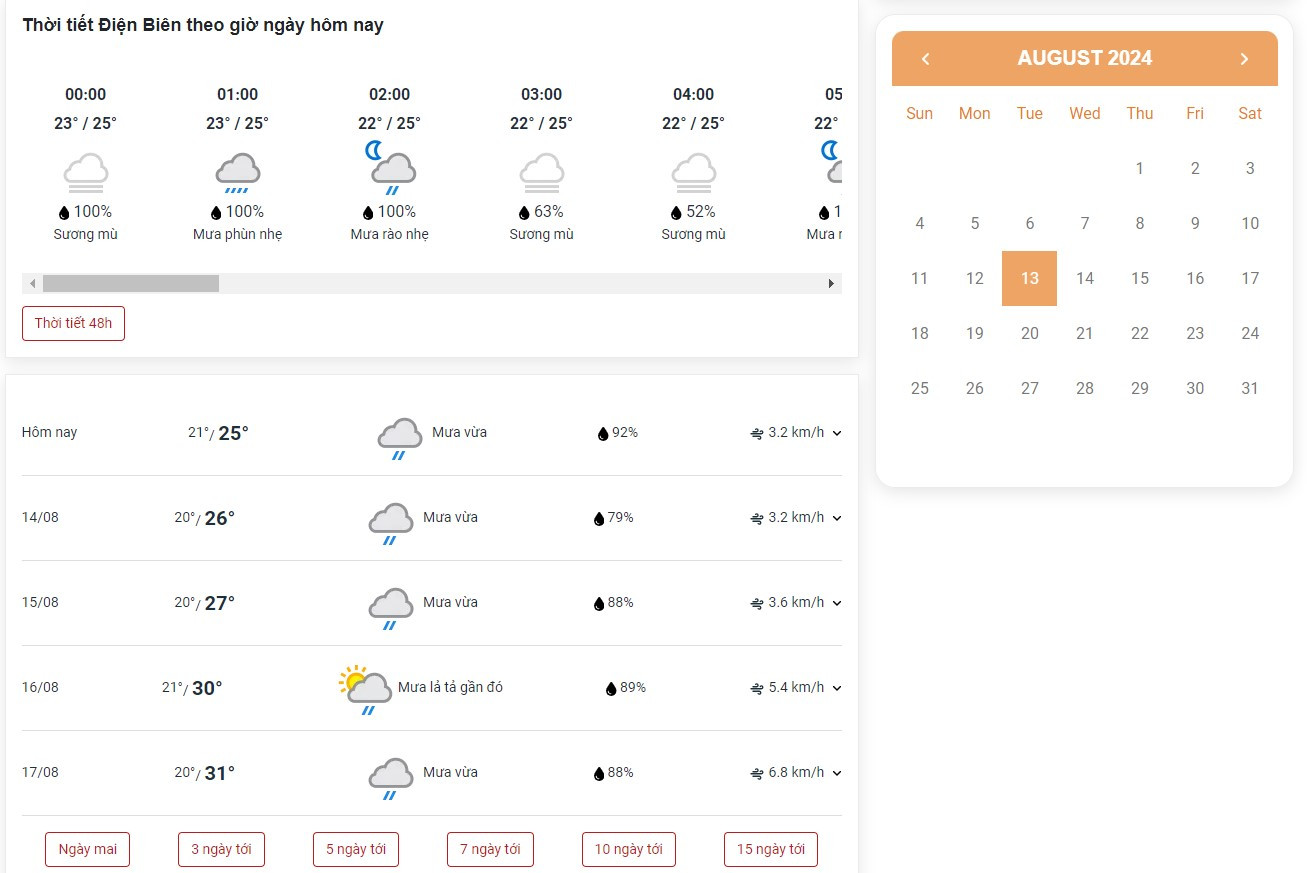Click the rain cloud icon for 14/08

point(391,523)
